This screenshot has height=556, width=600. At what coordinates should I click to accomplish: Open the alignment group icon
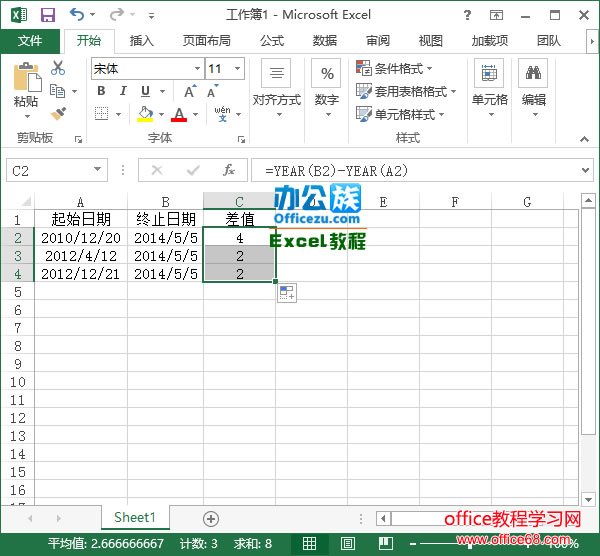coord(277,73)
